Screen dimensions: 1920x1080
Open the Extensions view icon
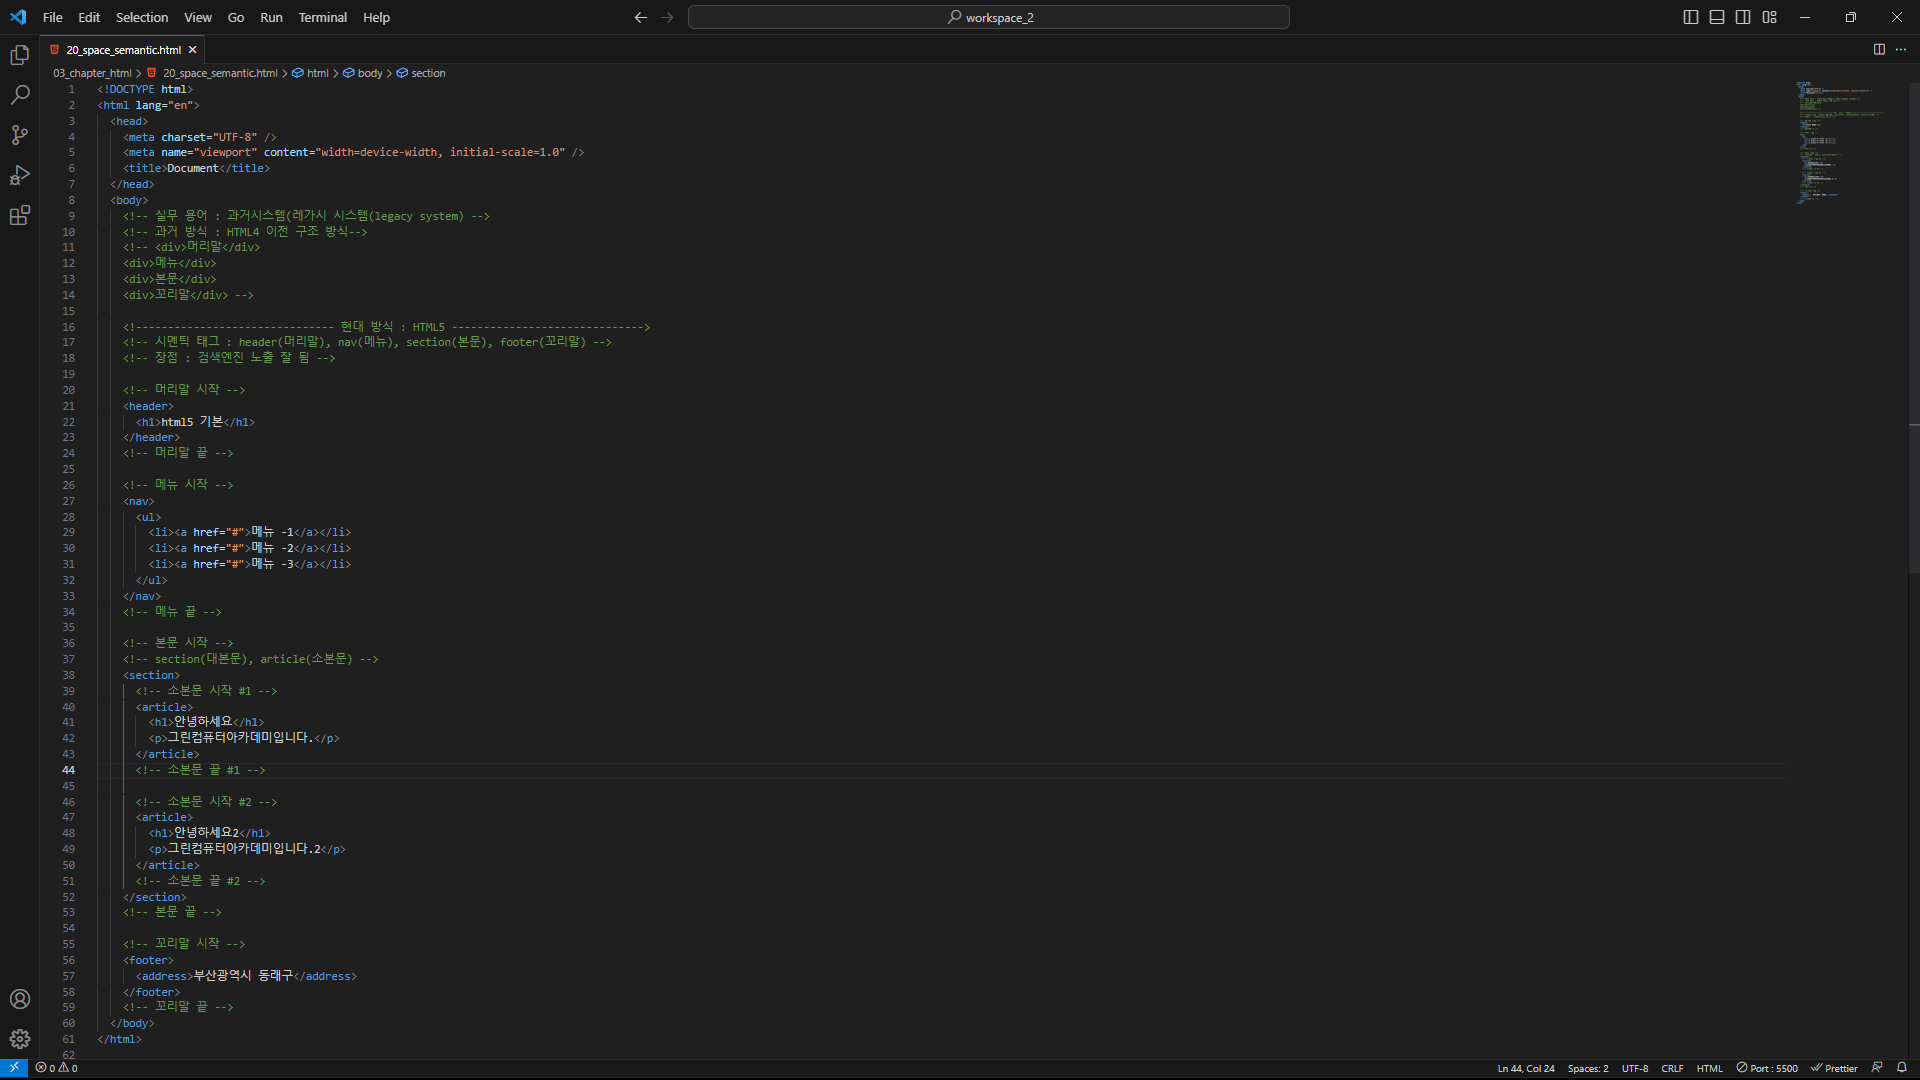pos(19,215)
